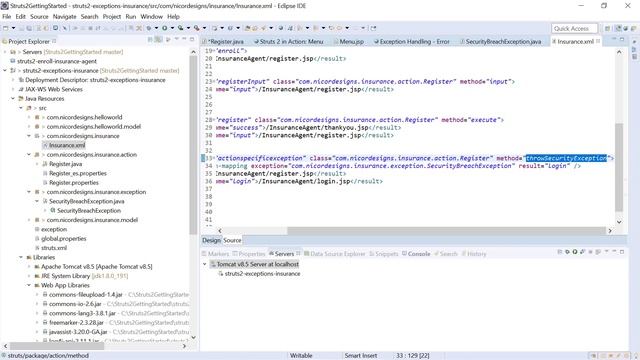
Task: Click the Start server icon in Servers view
Action: [575, 252]
